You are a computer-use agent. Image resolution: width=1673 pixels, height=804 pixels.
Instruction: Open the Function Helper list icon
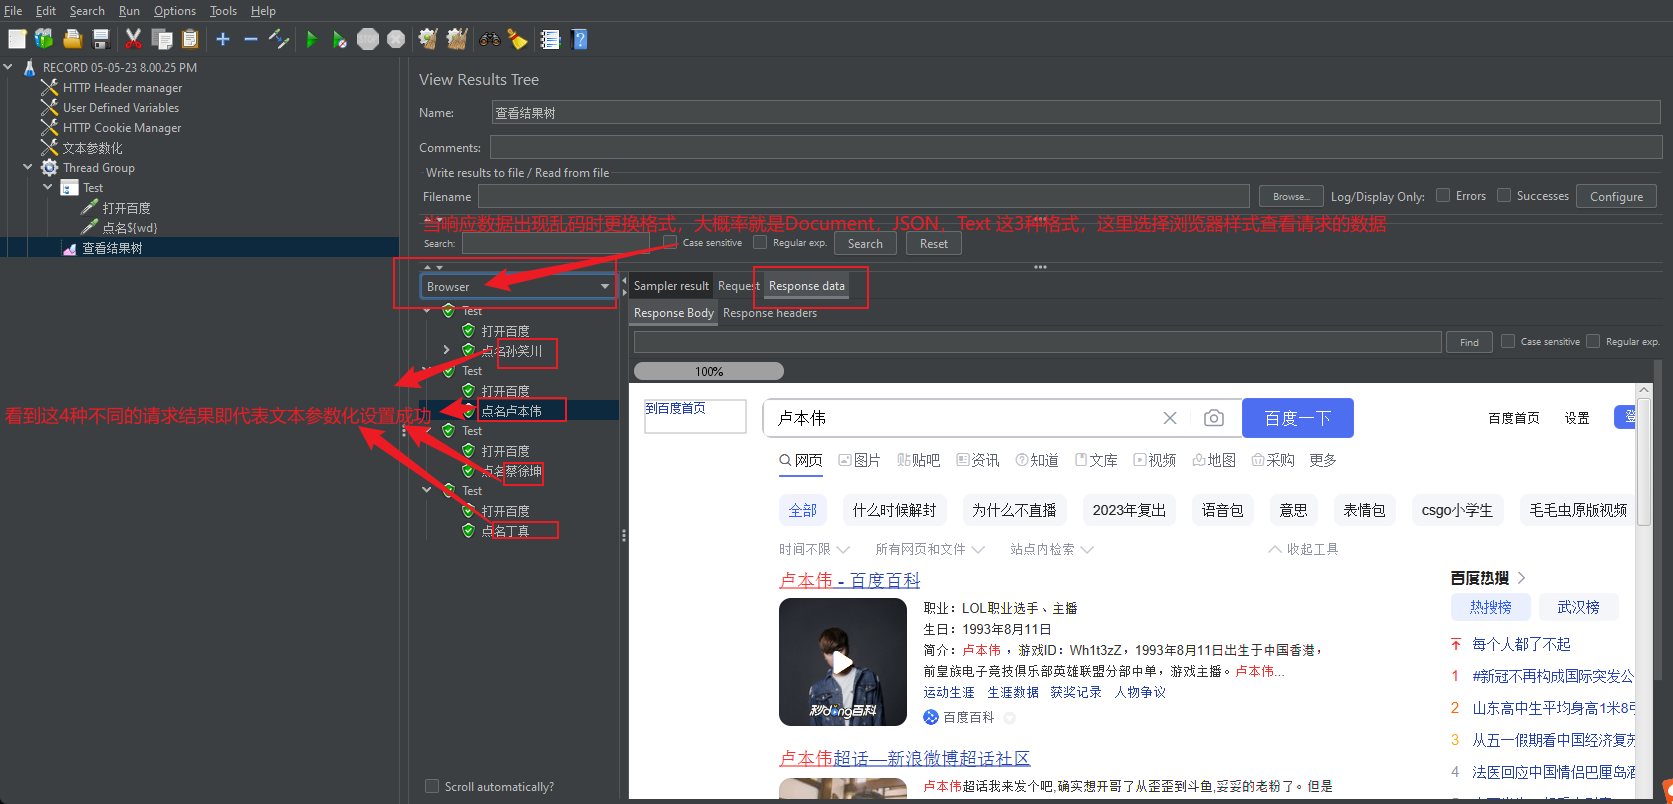(x=550, y=39)
